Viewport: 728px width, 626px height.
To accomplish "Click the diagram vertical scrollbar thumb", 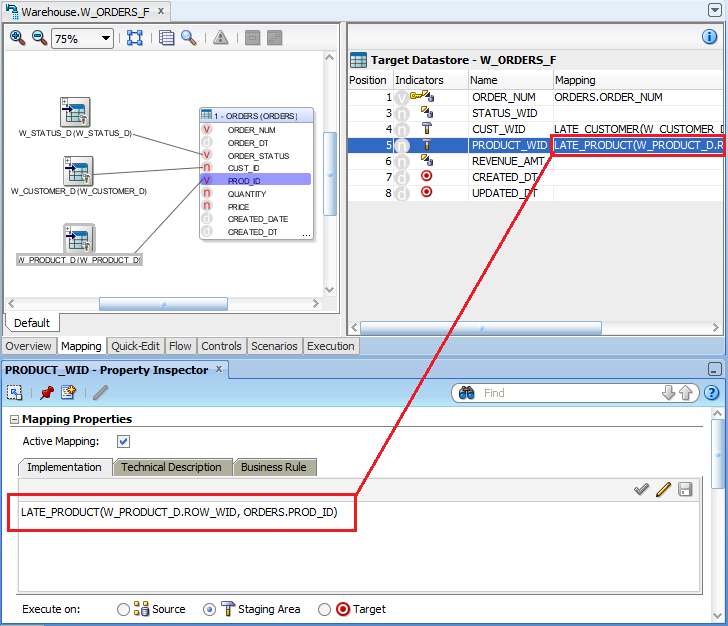I will pyautogui.click(x=330, y=174).
